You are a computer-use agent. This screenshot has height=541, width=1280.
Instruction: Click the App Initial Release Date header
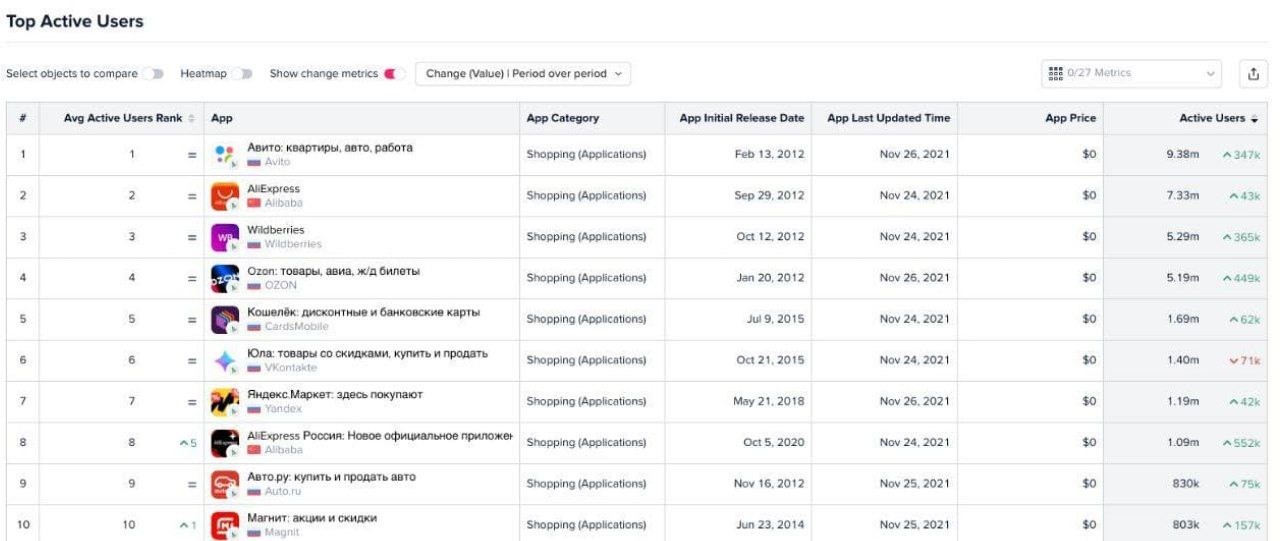741,118
